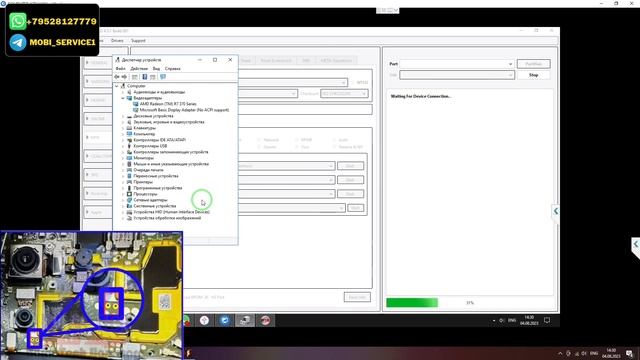Click the Устройства HID category icon

click(x=129, y=212)
